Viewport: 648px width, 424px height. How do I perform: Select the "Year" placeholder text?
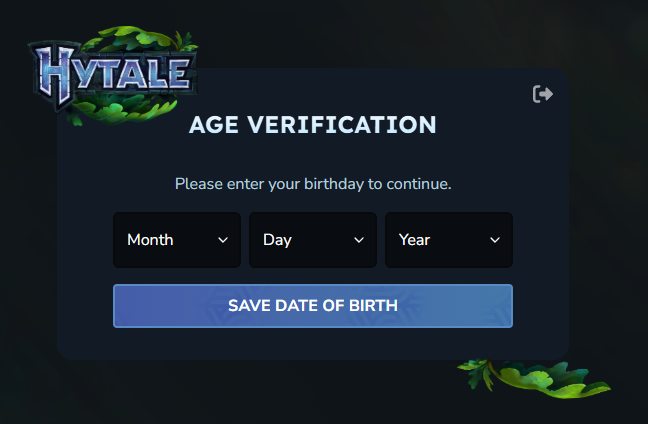(x=414, y=240)
